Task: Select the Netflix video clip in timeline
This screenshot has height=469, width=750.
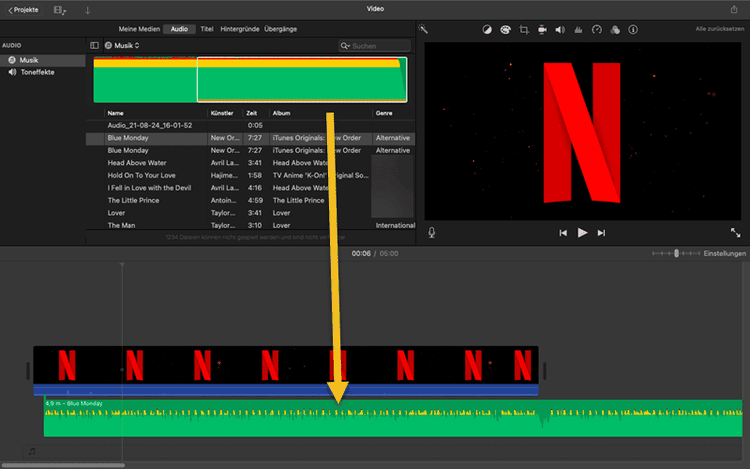Action: [x=286, y=365]
